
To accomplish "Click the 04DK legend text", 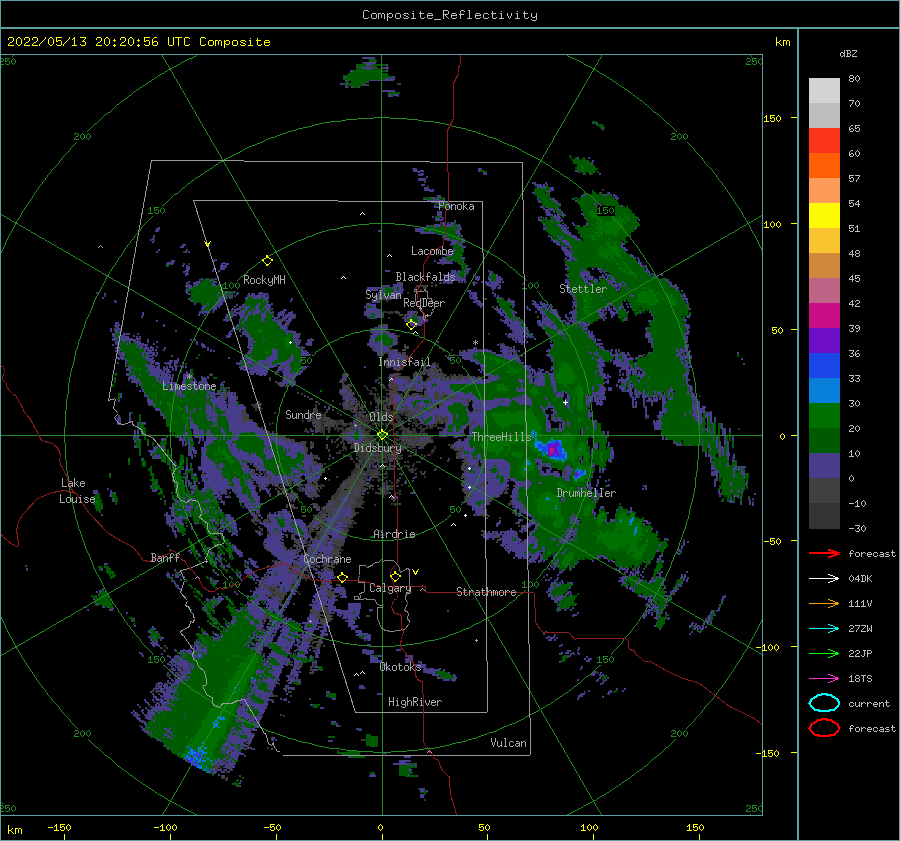I will (x=860, y=579).
